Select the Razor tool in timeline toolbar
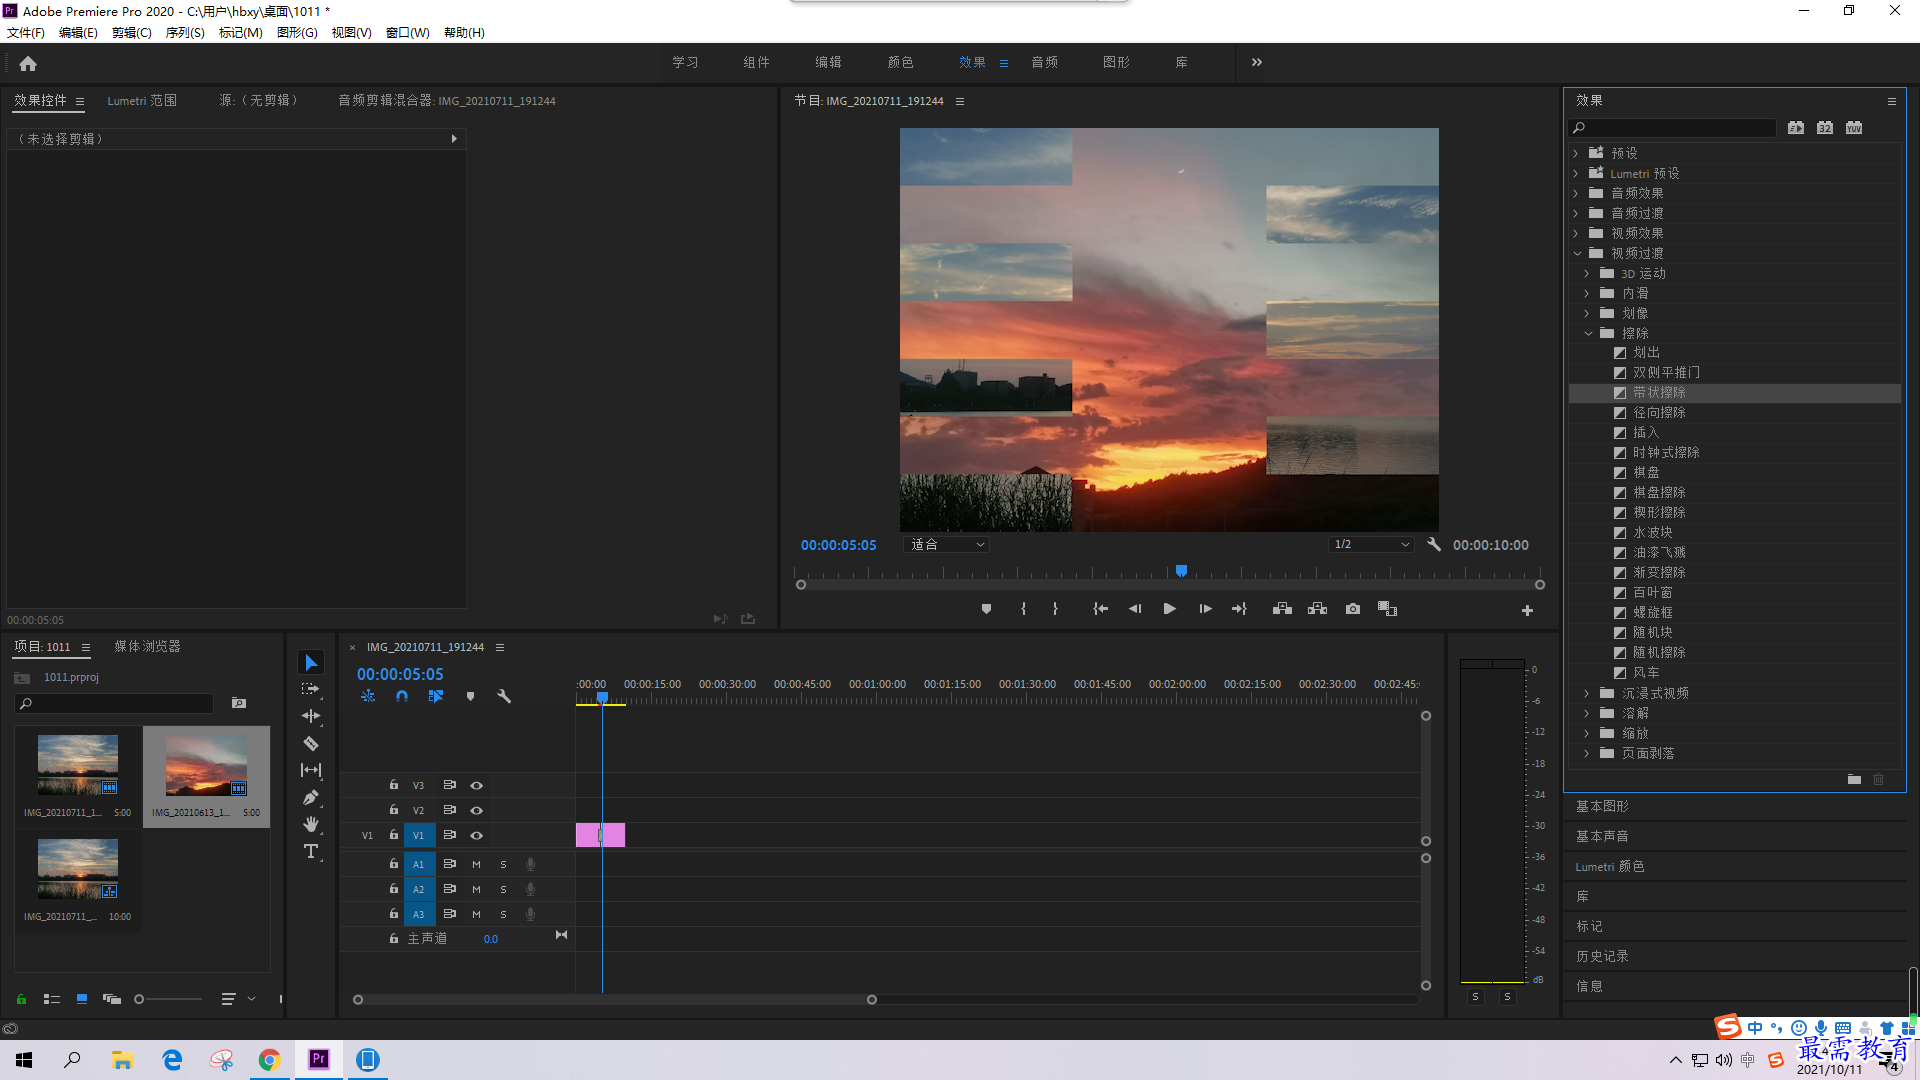This screenshot has width=1920, height=1080. [x=311, y=744]
